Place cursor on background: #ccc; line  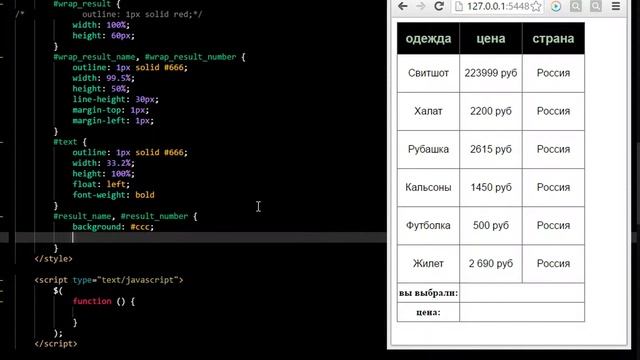[113, 227]
